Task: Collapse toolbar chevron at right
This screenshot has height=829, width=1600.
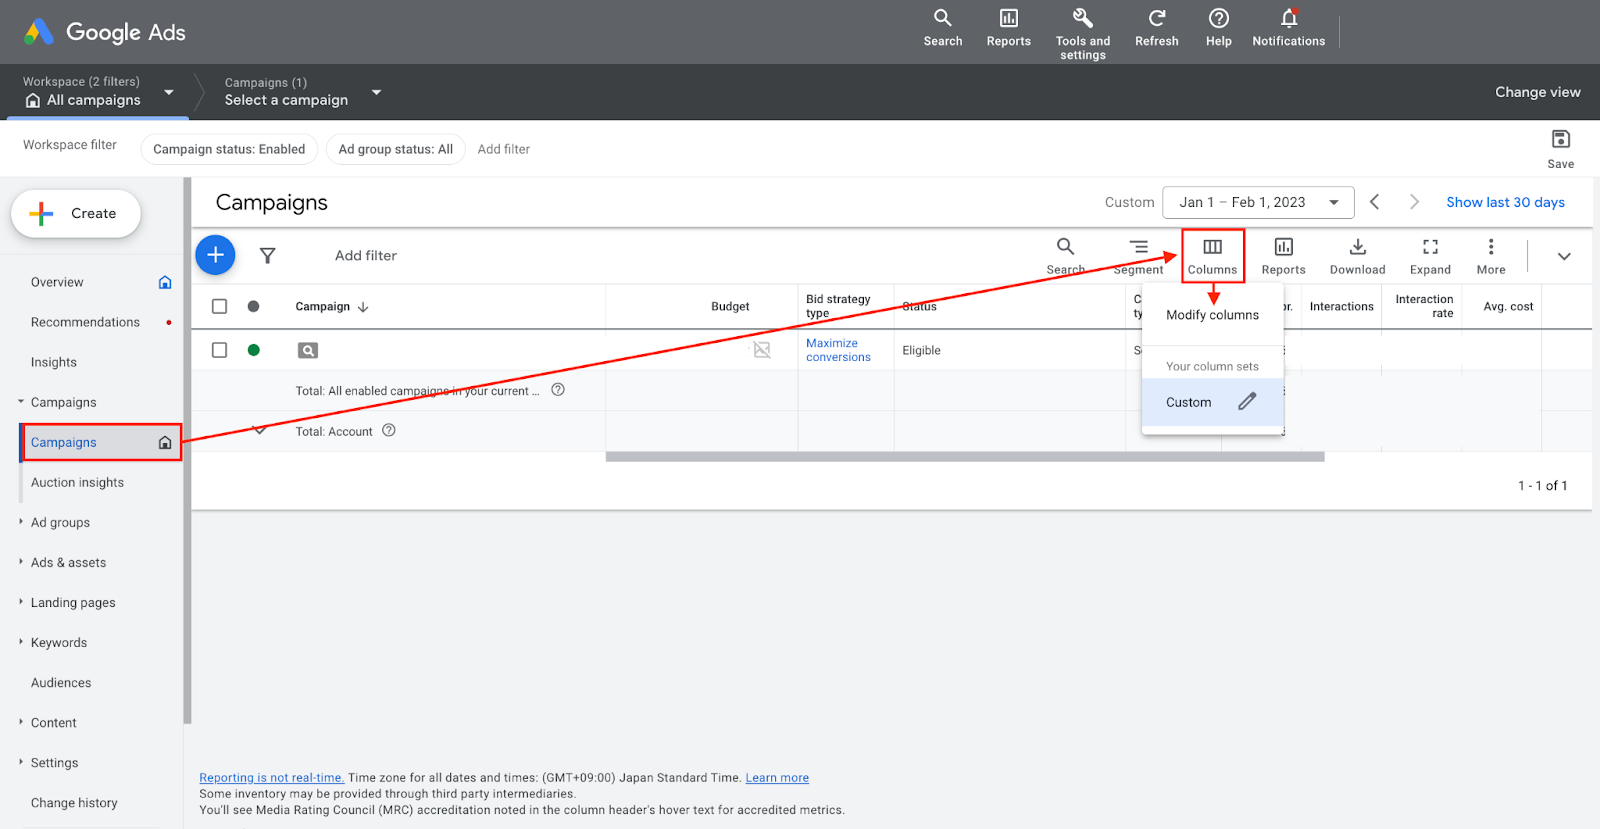Action: [1564, 256]
